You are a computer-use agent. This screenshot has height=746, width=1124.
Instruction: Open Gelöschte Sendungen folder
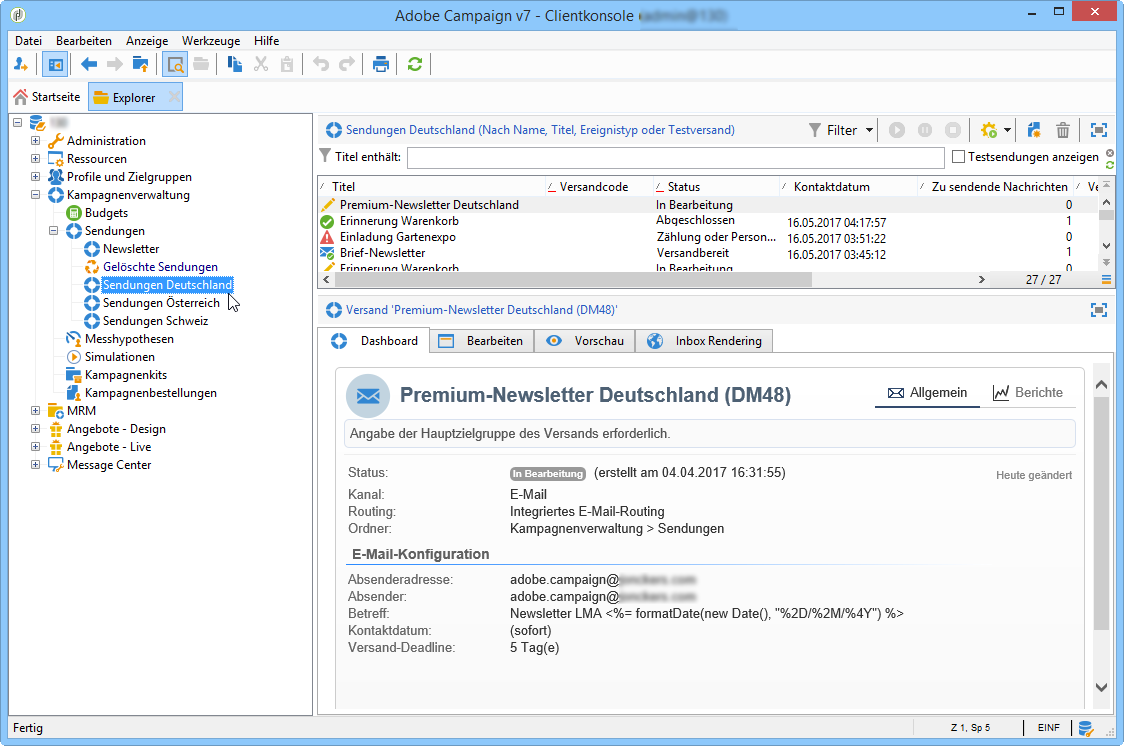click(160, 267)
